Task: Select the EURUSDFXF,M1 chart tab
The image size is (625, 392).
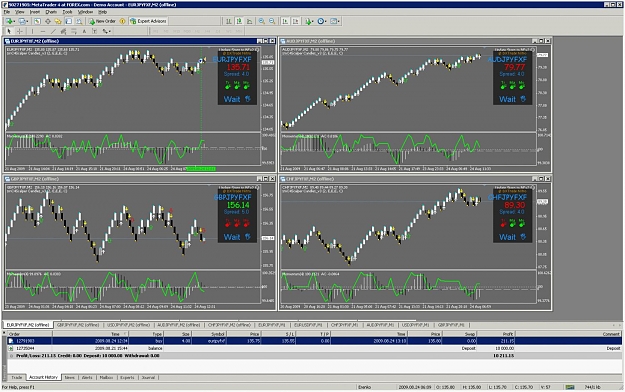Action: (x=309, y=325)
